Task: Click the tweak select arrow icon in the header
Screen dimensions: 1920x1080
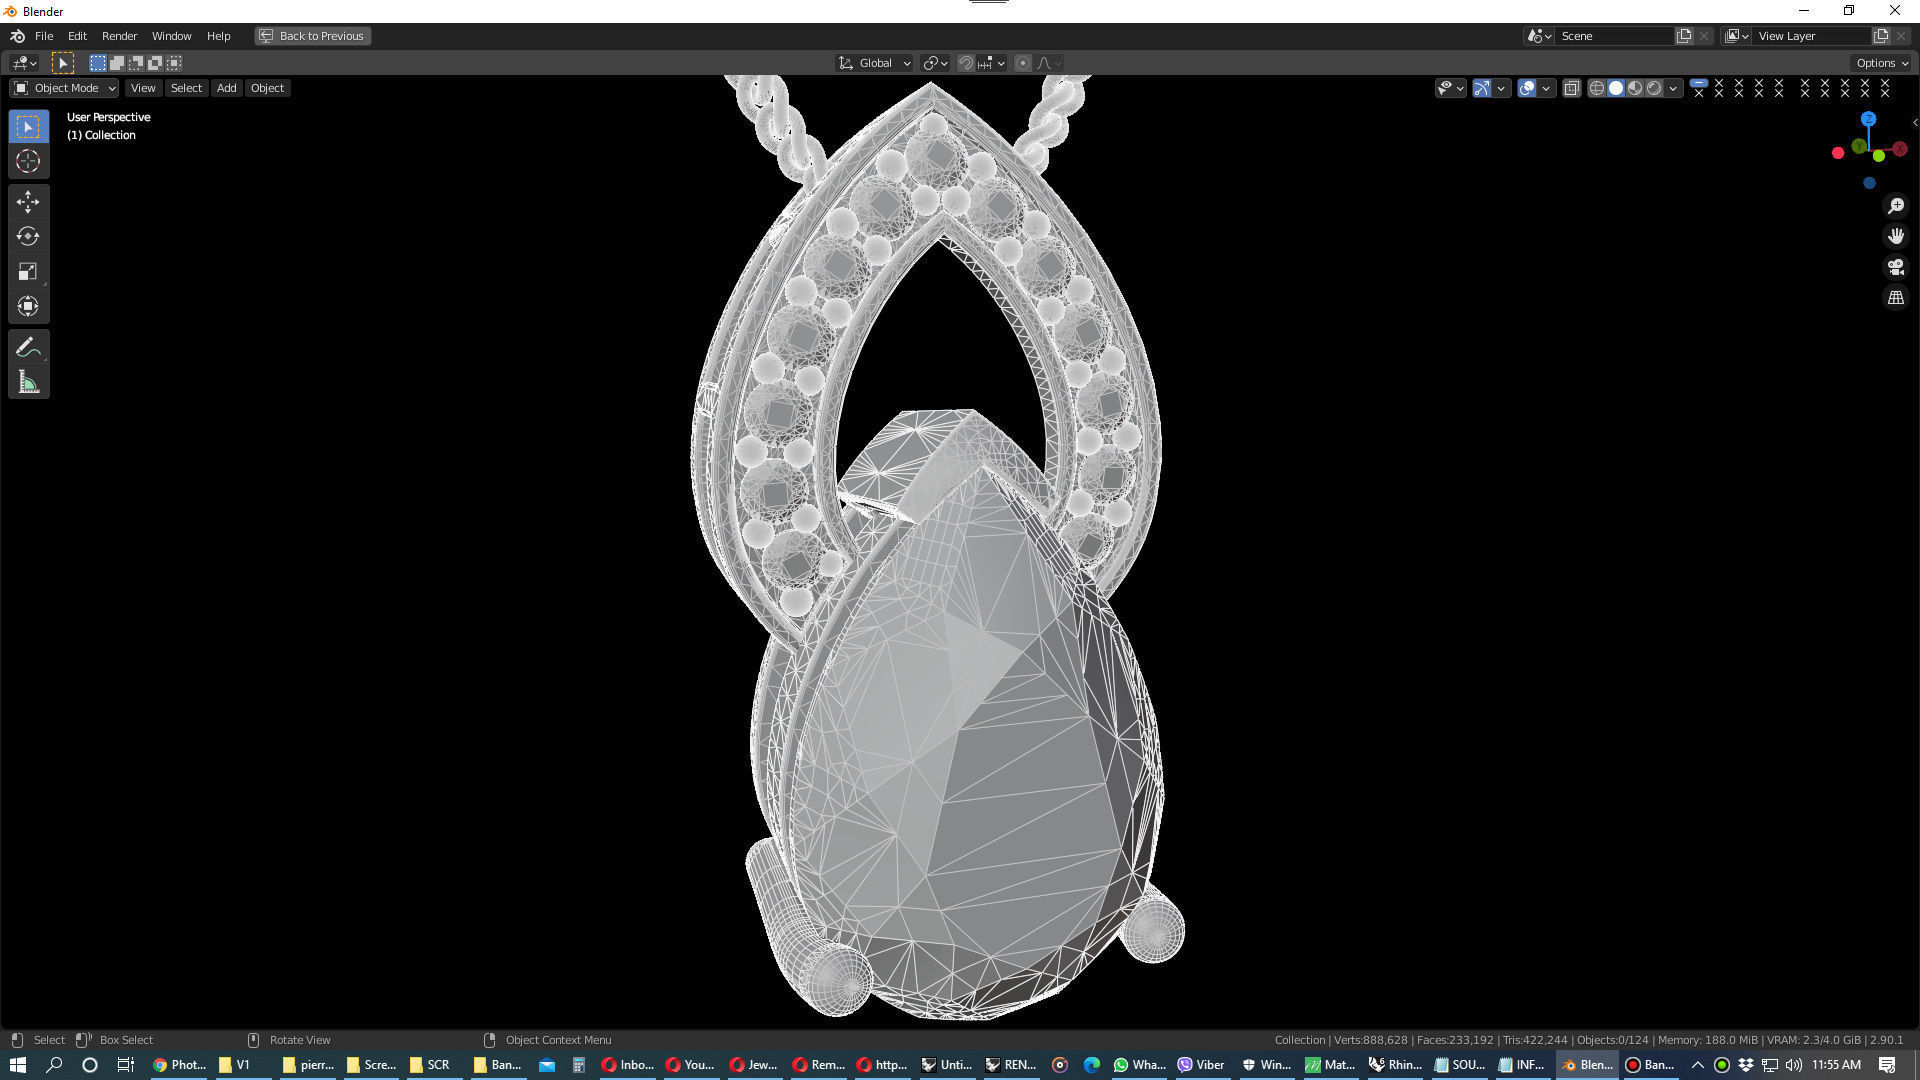Action: (63, 63)
